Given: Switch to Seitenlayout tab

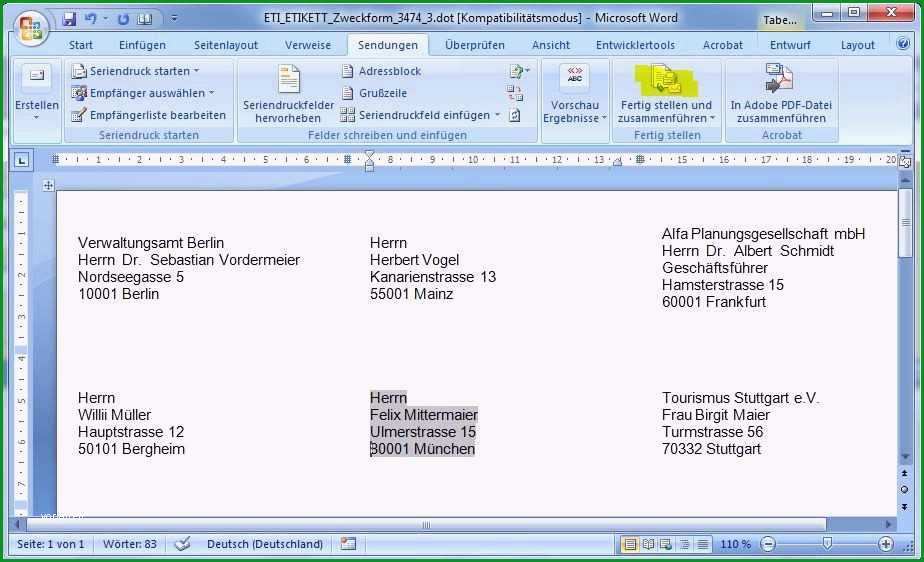Looking at the screenshot, I should pyautogui.click(x=226, y=45).
